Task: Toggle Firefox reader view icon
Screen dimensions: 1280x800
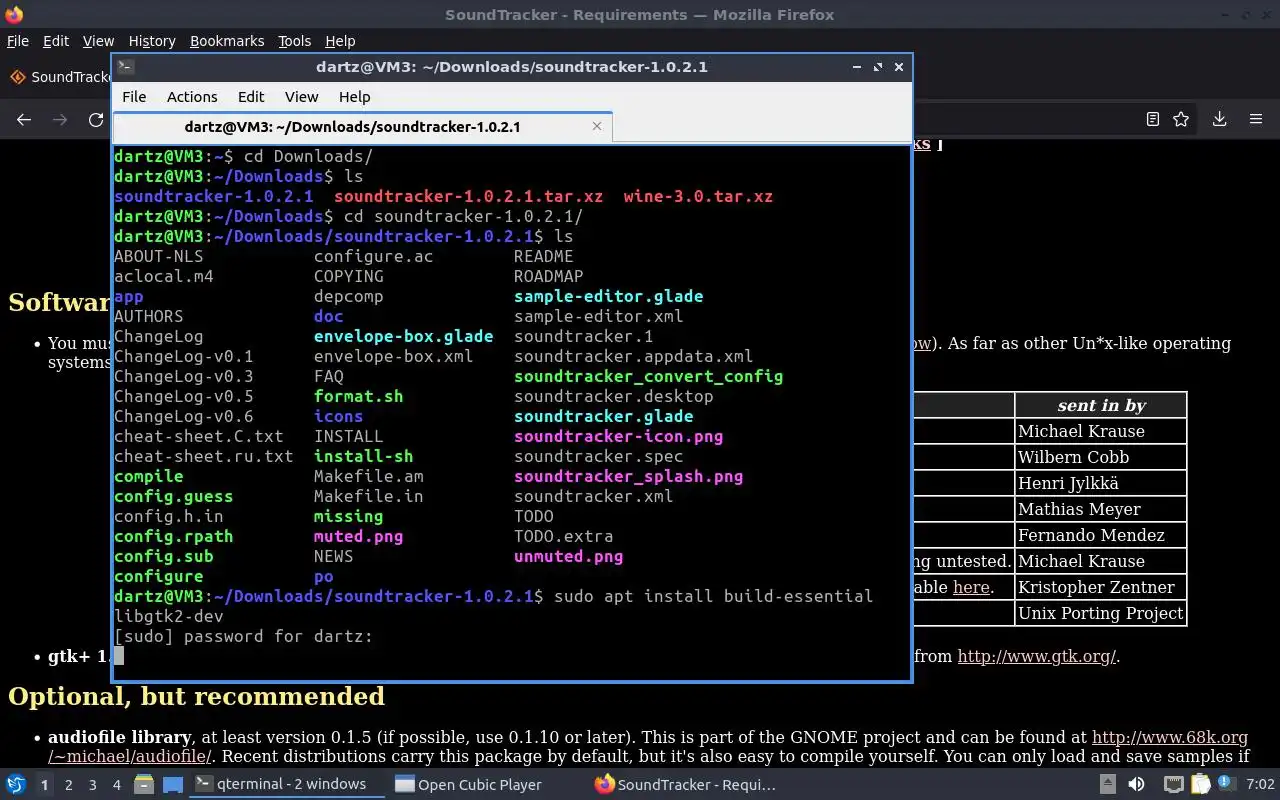Action: pos(1153,119)
